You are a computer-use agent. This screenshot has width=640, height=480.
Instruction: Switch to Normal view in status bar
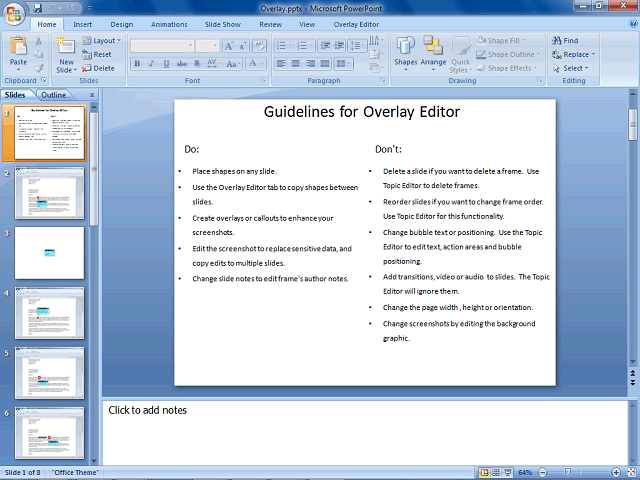(484, 472)
